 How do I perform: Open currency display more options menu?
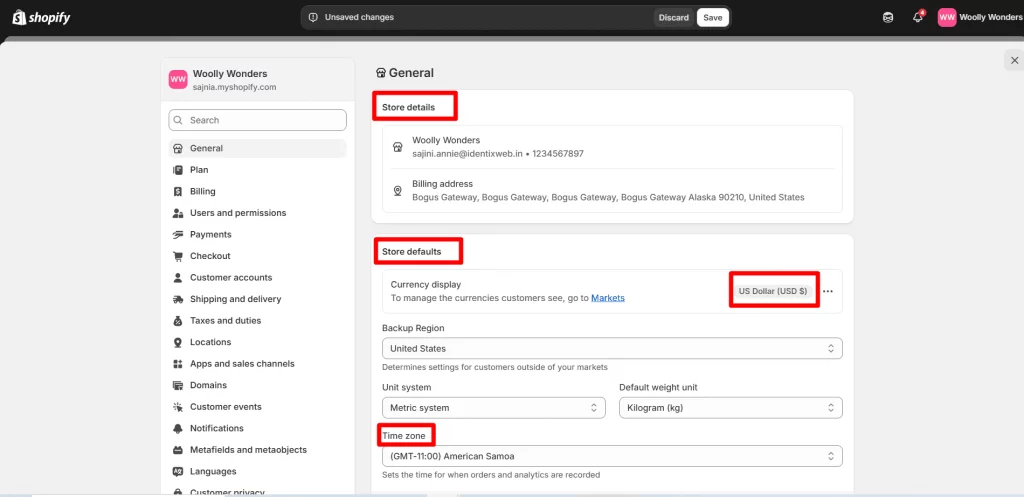coord(828,291)
